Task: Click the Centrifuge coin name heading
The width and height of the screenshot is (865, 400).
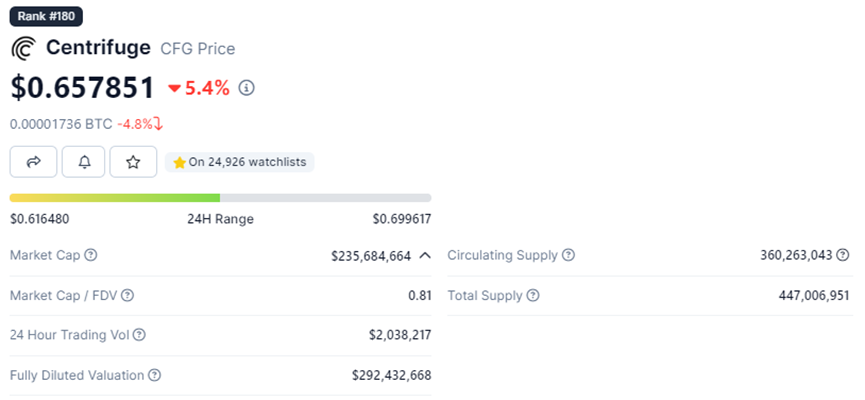Action: (x=98, y=47)
